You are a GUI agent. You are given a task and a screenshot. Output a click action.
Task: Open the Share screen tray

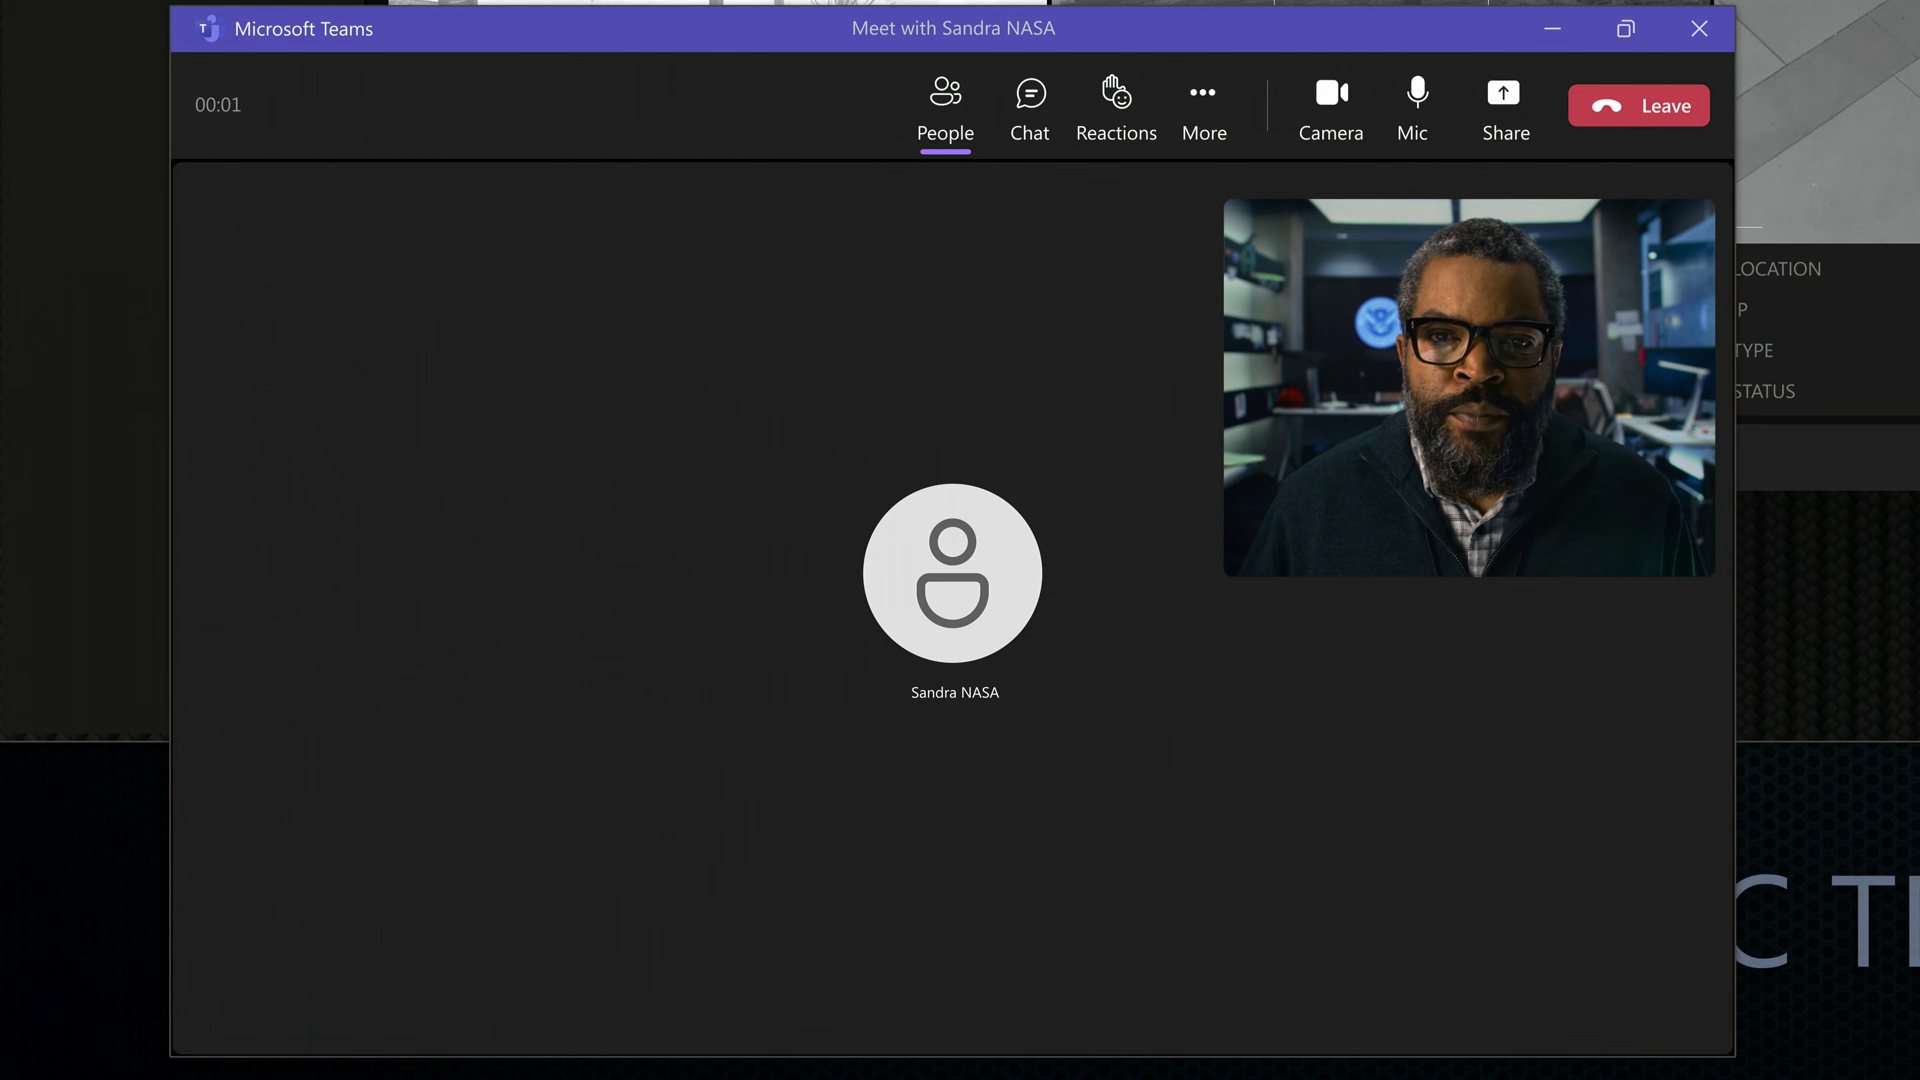[1505, 109]
